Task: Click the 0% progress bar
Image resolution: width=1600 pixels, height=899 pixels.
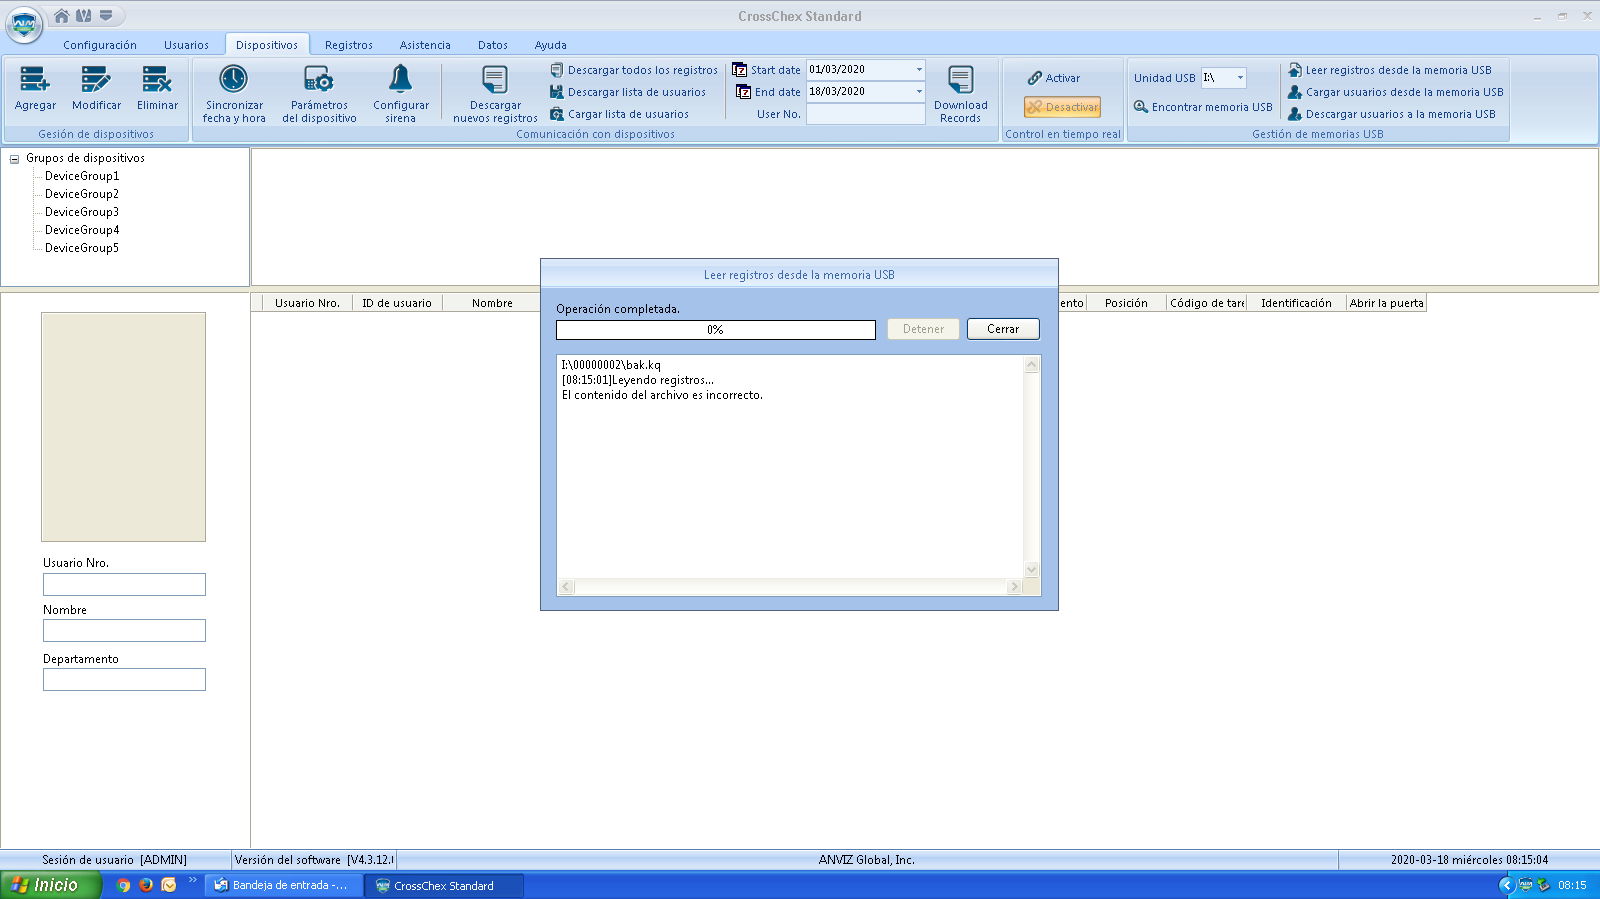Action: coord(716,330)
